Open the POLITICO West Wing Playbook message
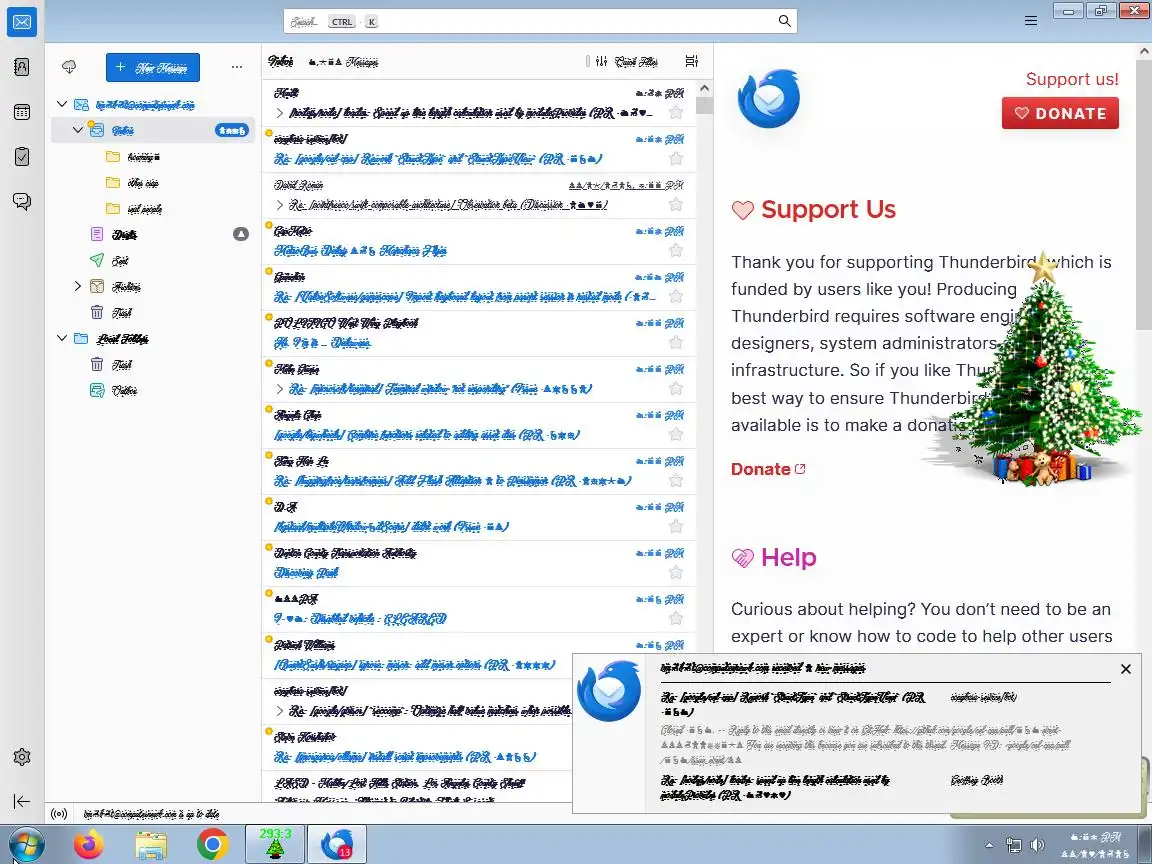This screenshot has height=864, width=1152. pyautogui.click(x=478, y=334)
